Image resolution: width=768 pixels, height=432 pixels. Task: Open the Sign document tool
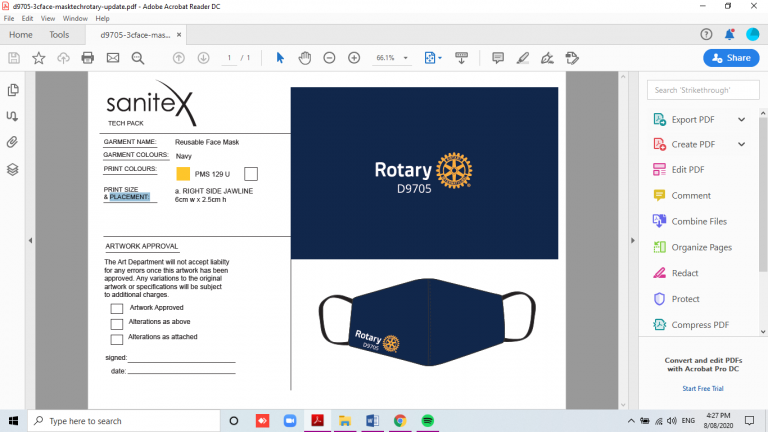(x=547, y=58)
